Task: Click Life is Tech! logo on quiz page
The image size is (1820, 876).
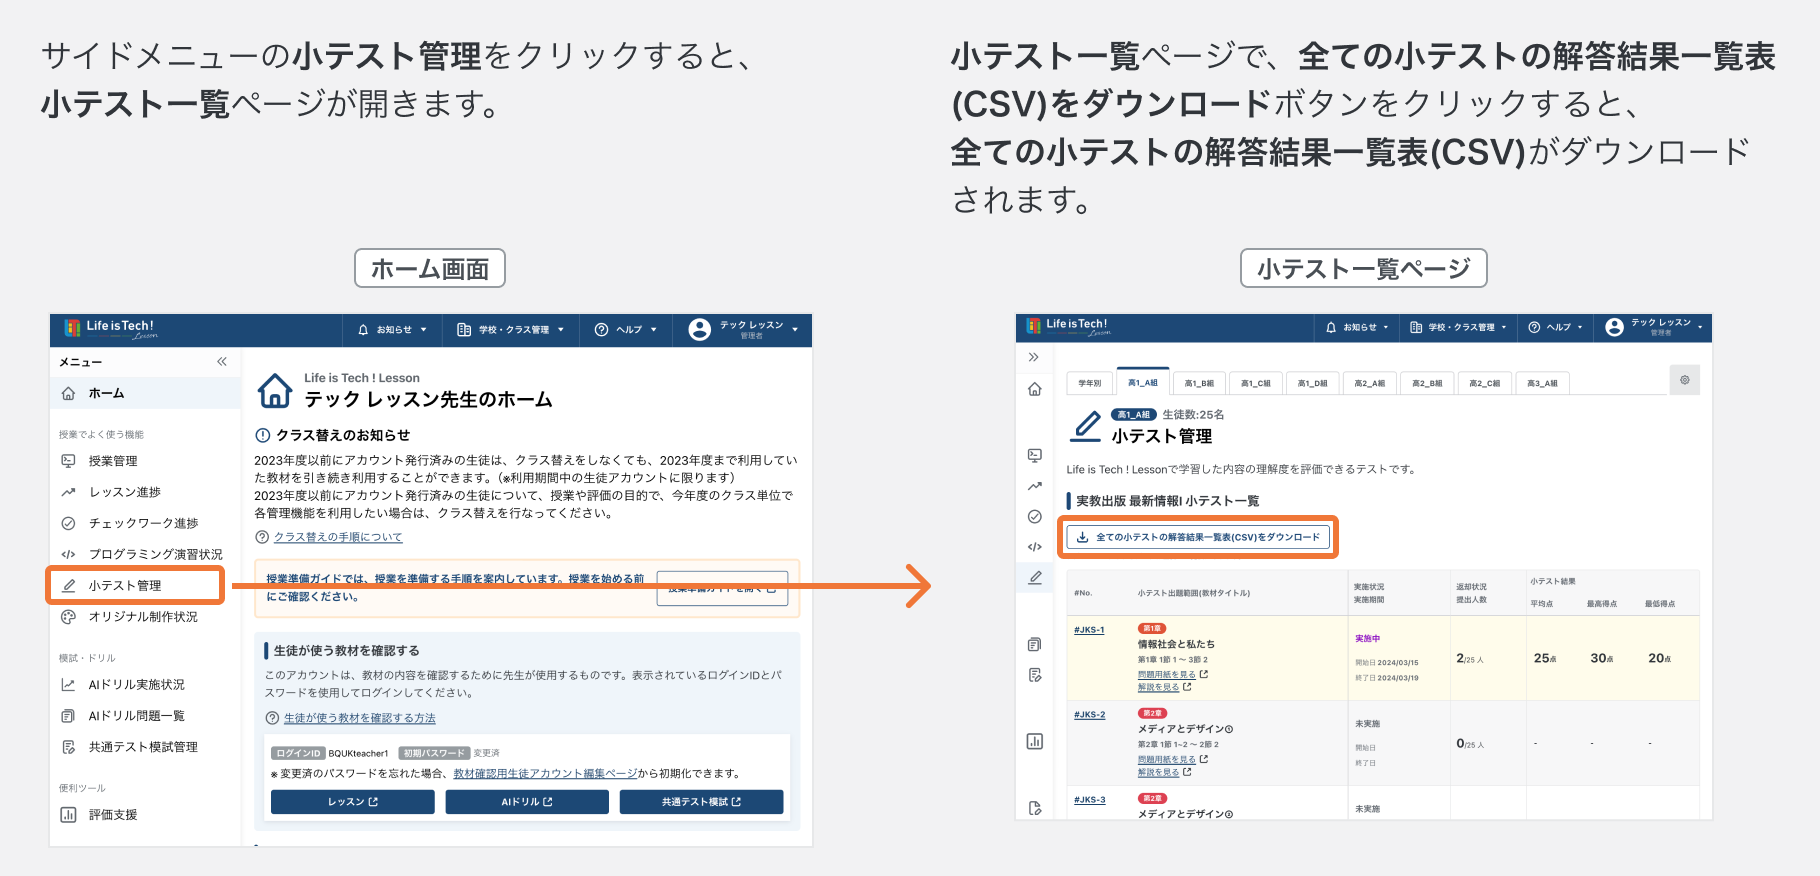Action: tap(1069, 327)
